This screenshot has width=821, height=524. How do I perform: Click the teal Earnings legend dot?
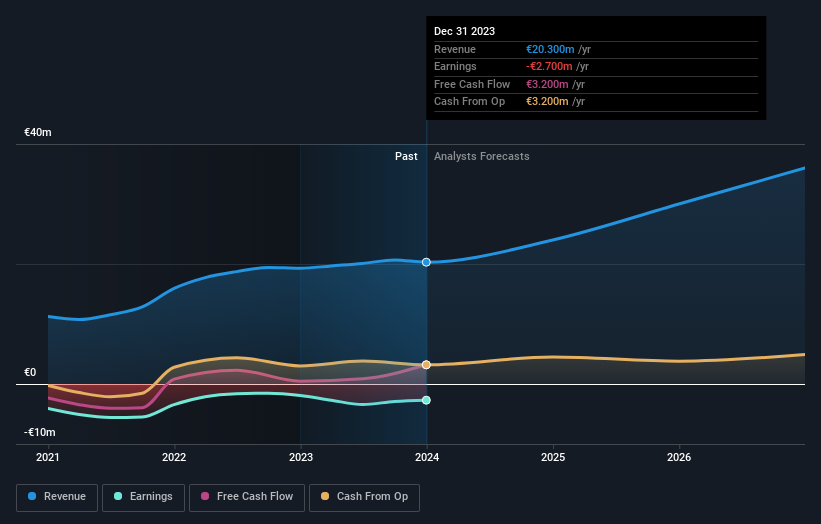pos(118,496)
